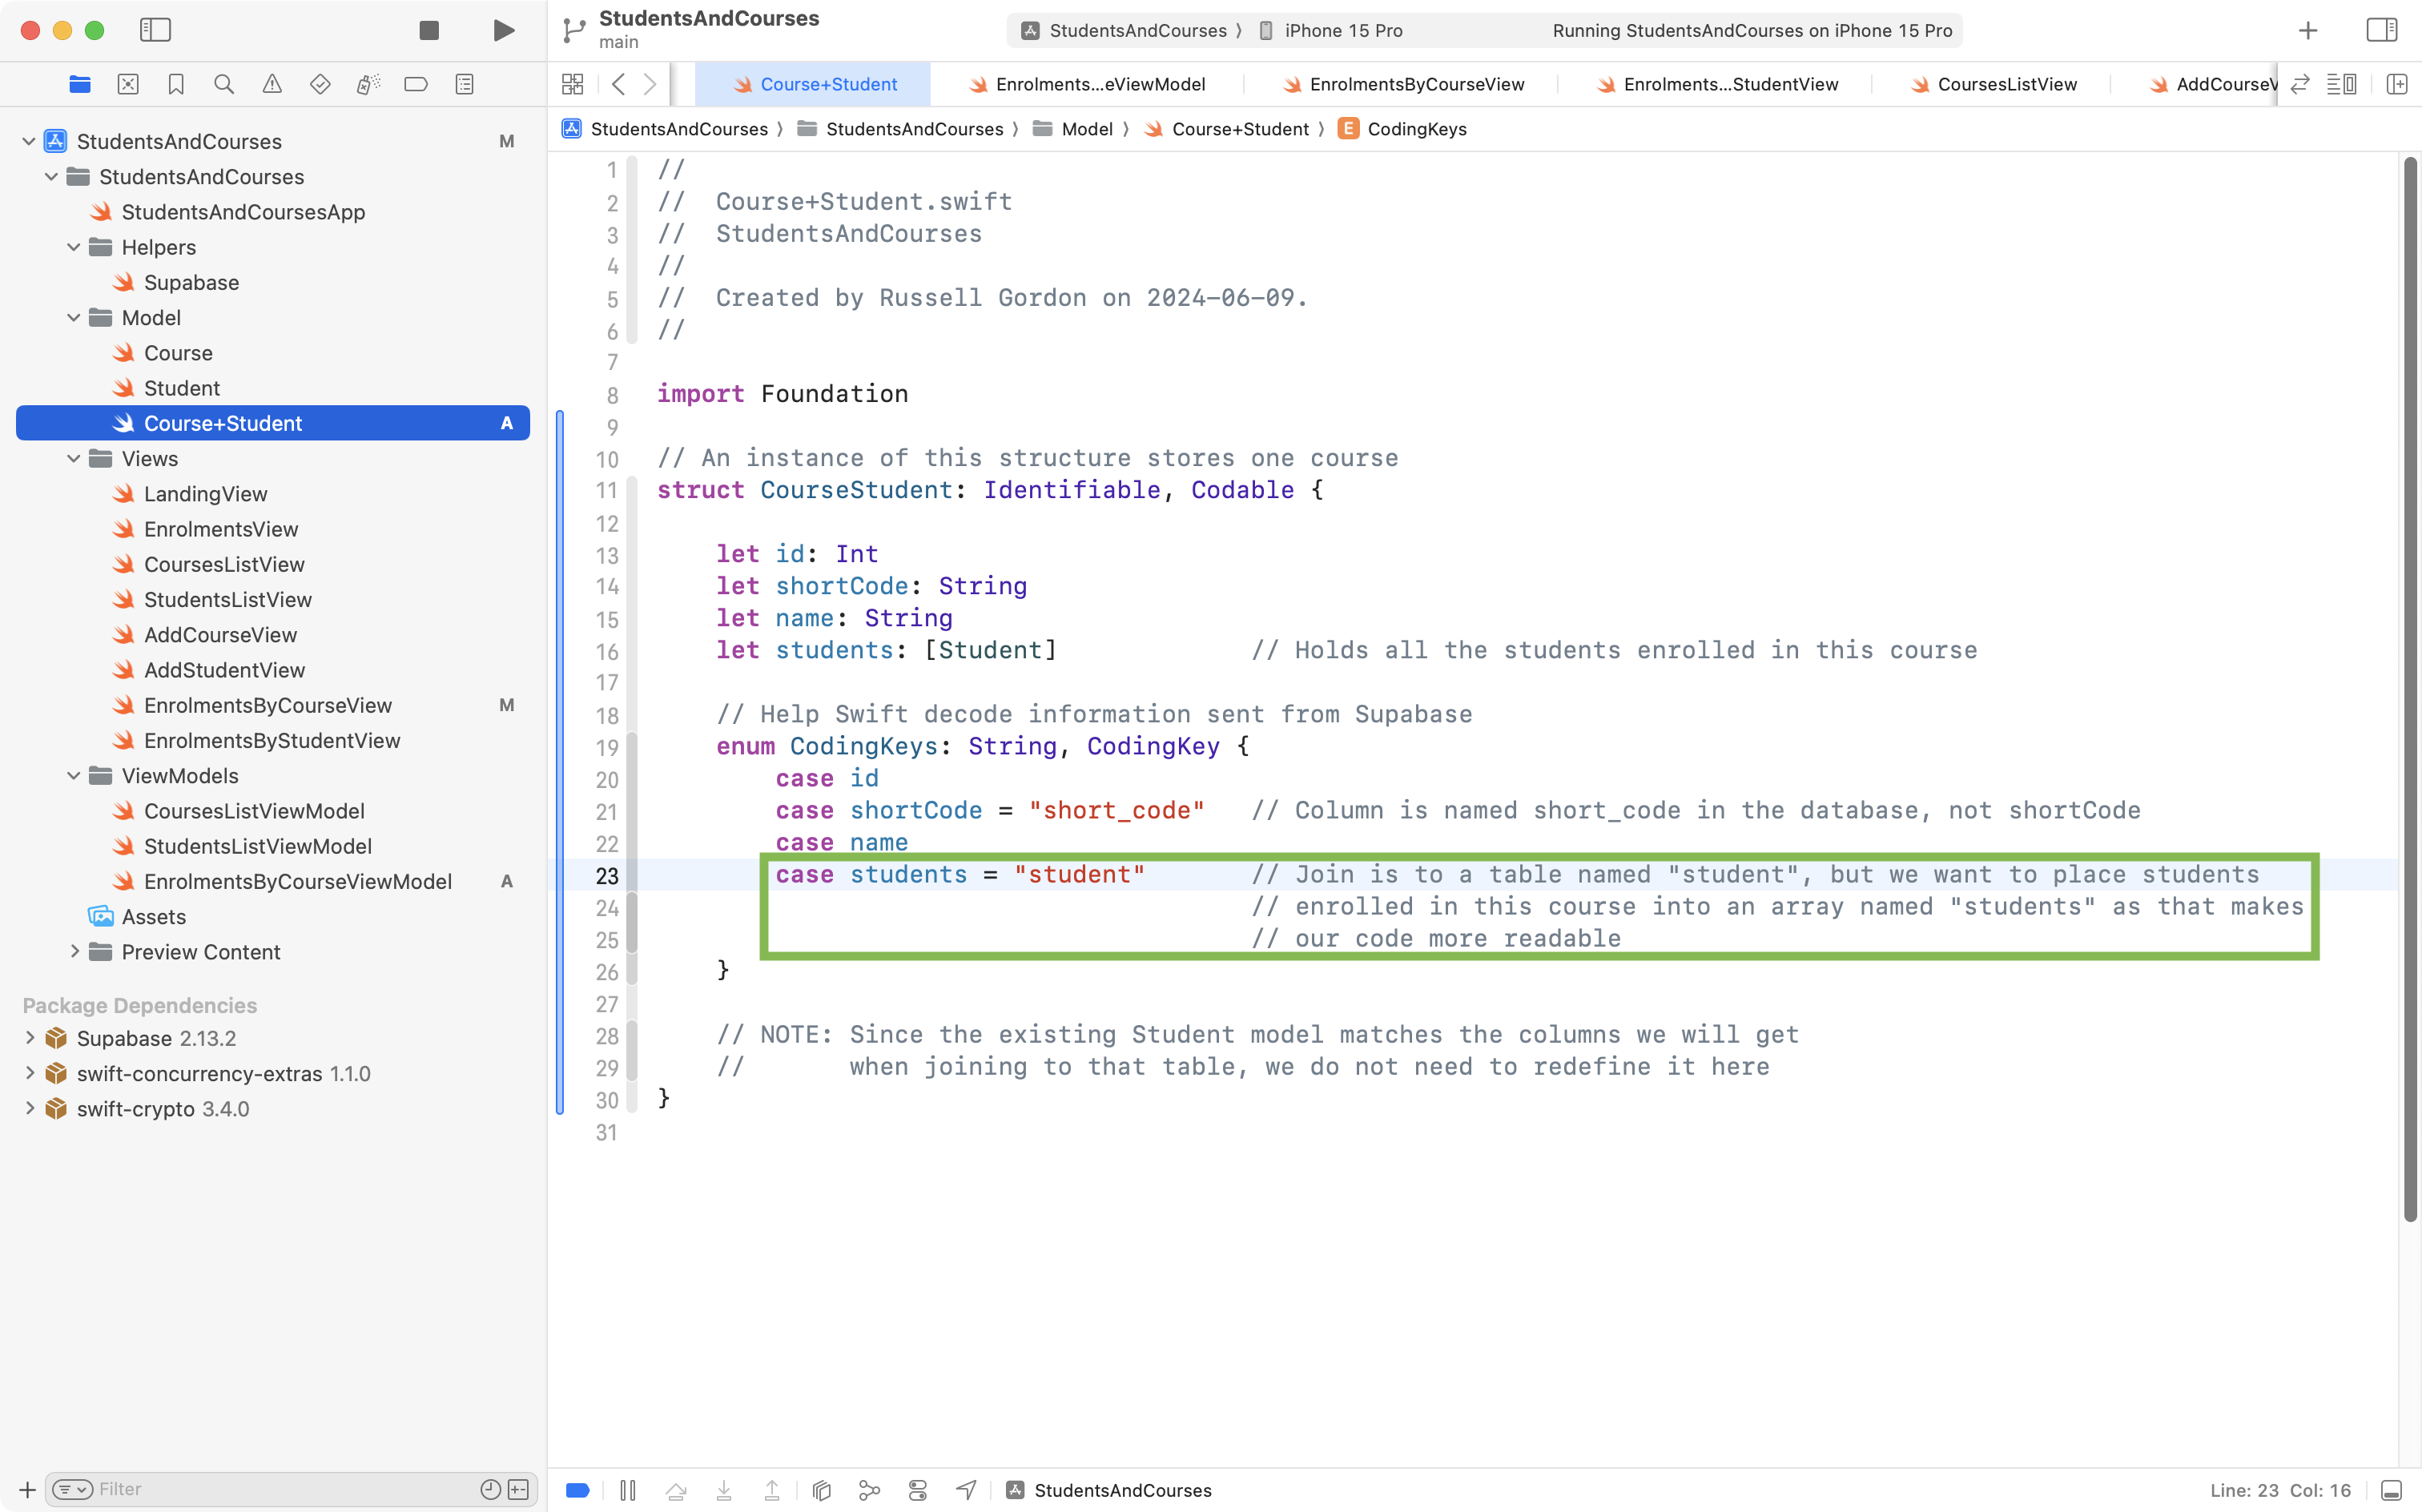Open the Bookmark navigator icon
The width and height of the screenshot is (2422, 1512).
coord(176,84)
